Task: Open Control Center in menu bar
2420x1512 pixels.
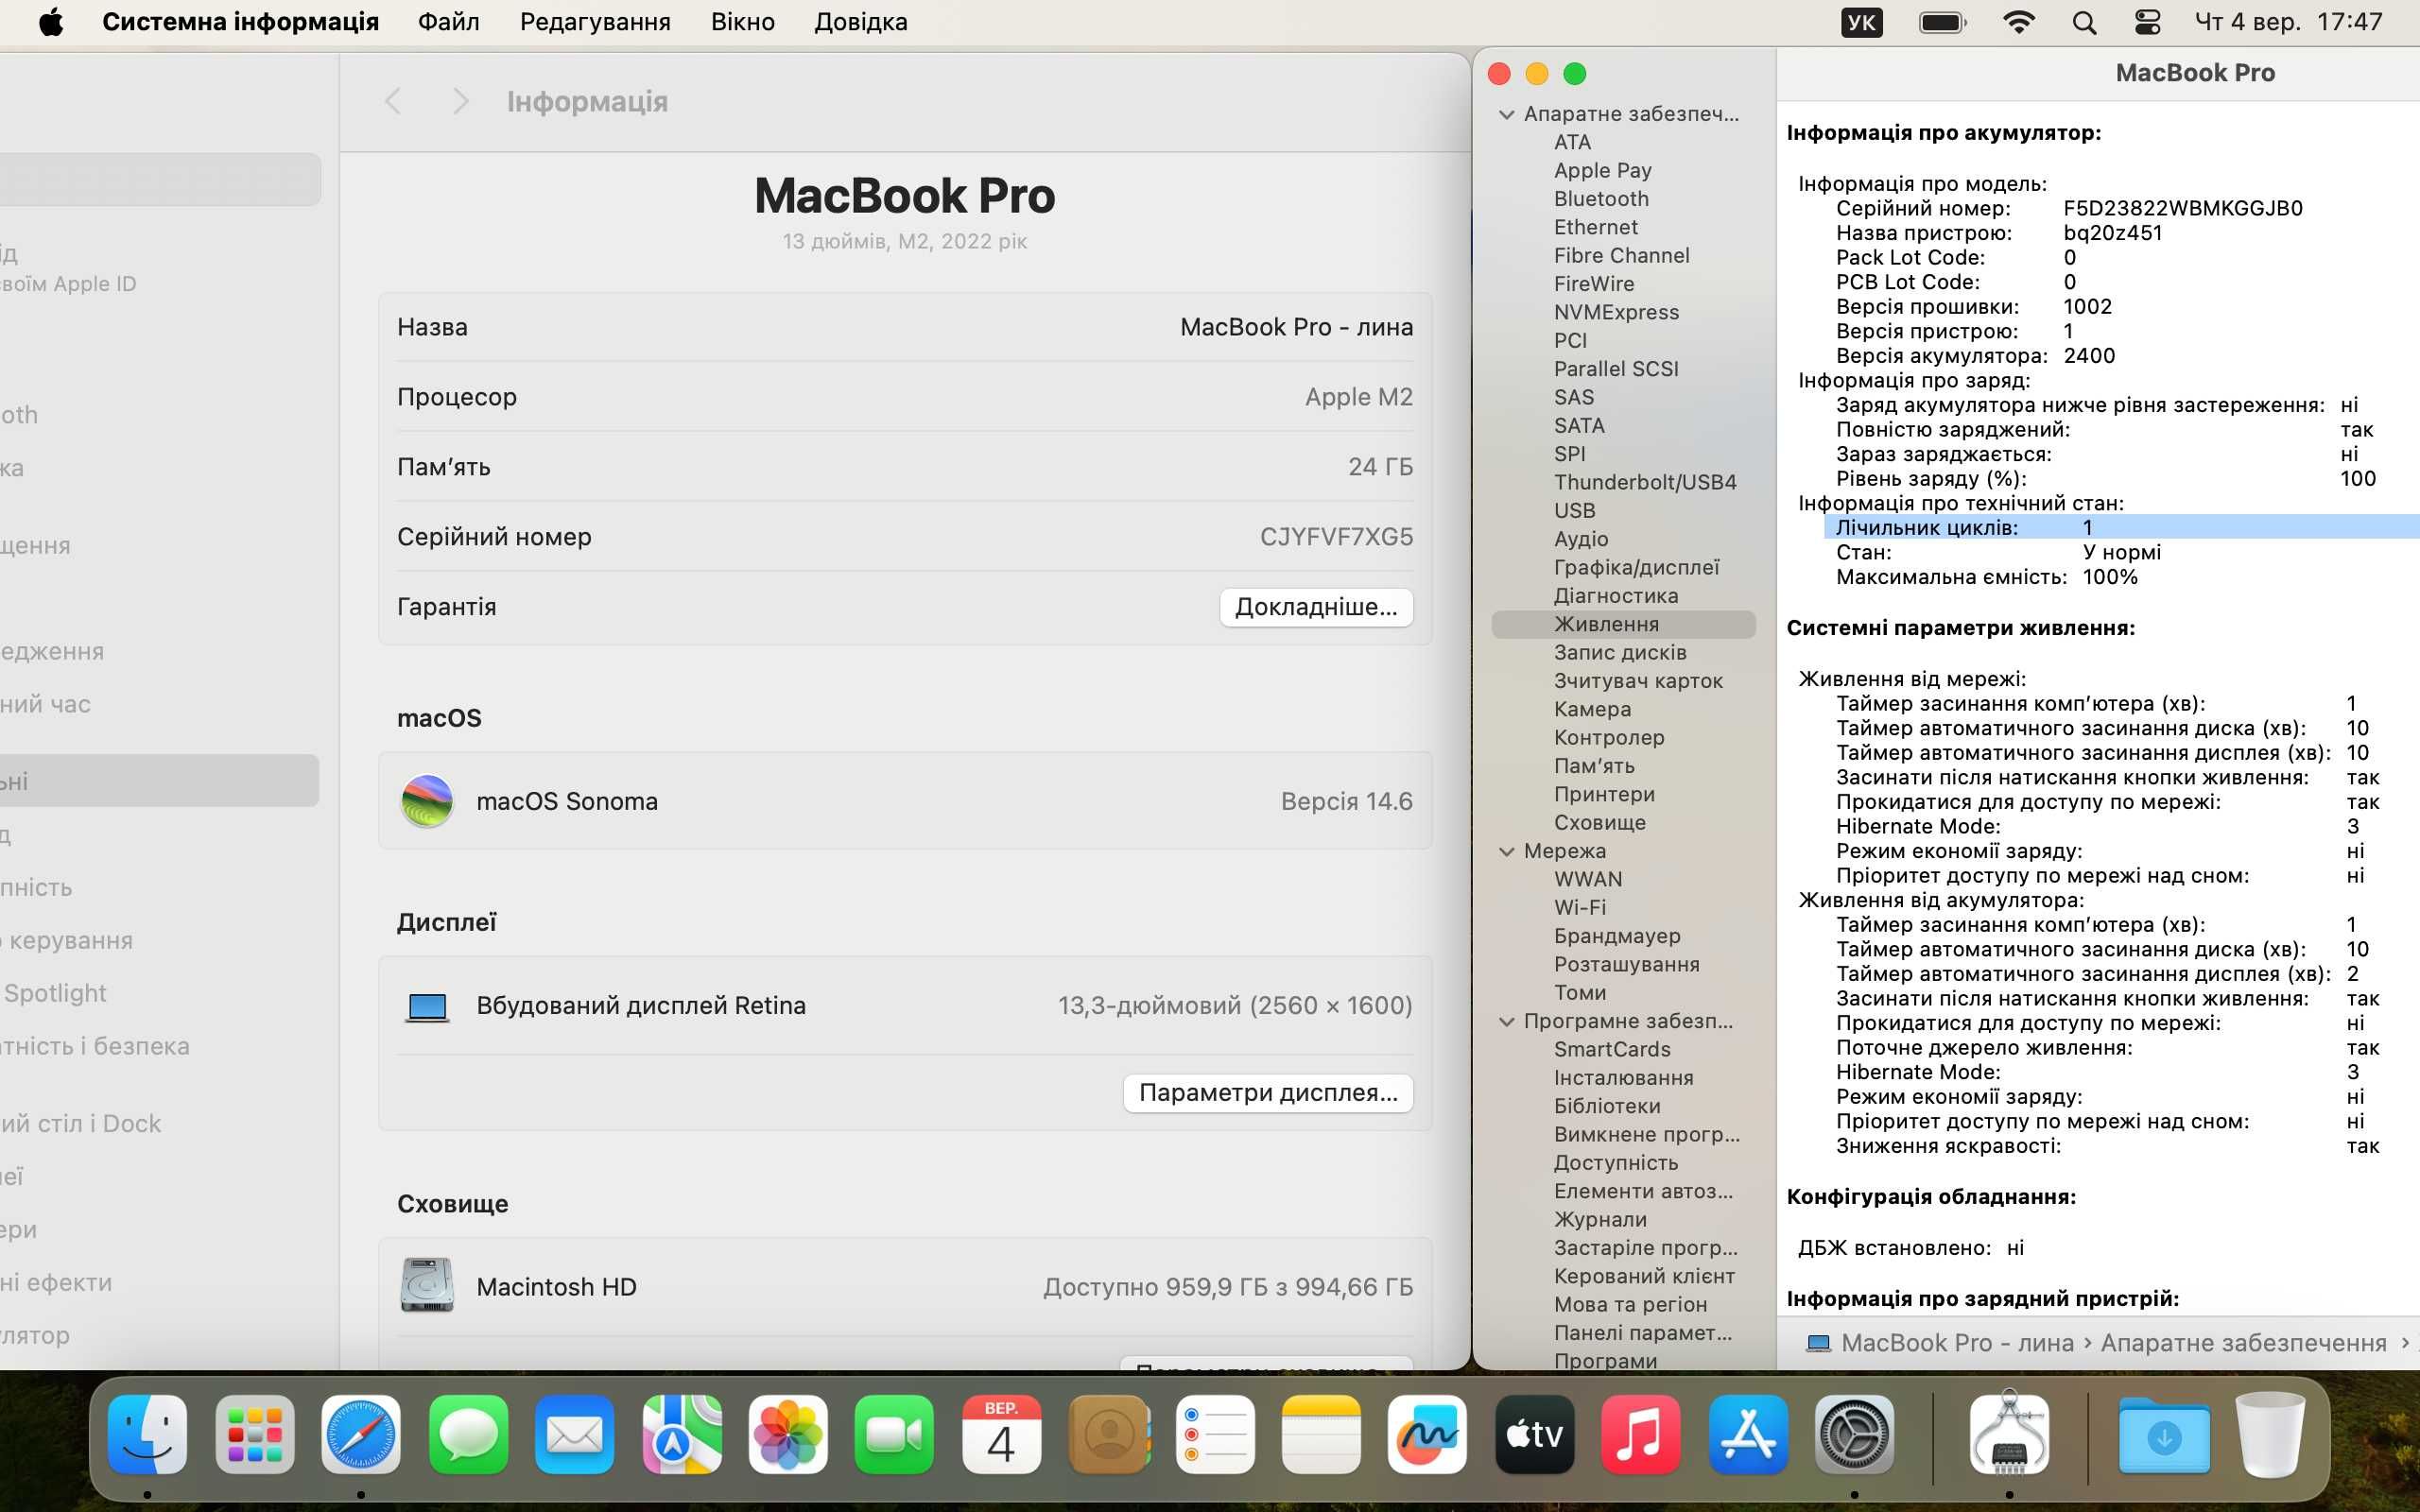Action: [2147, 22]
